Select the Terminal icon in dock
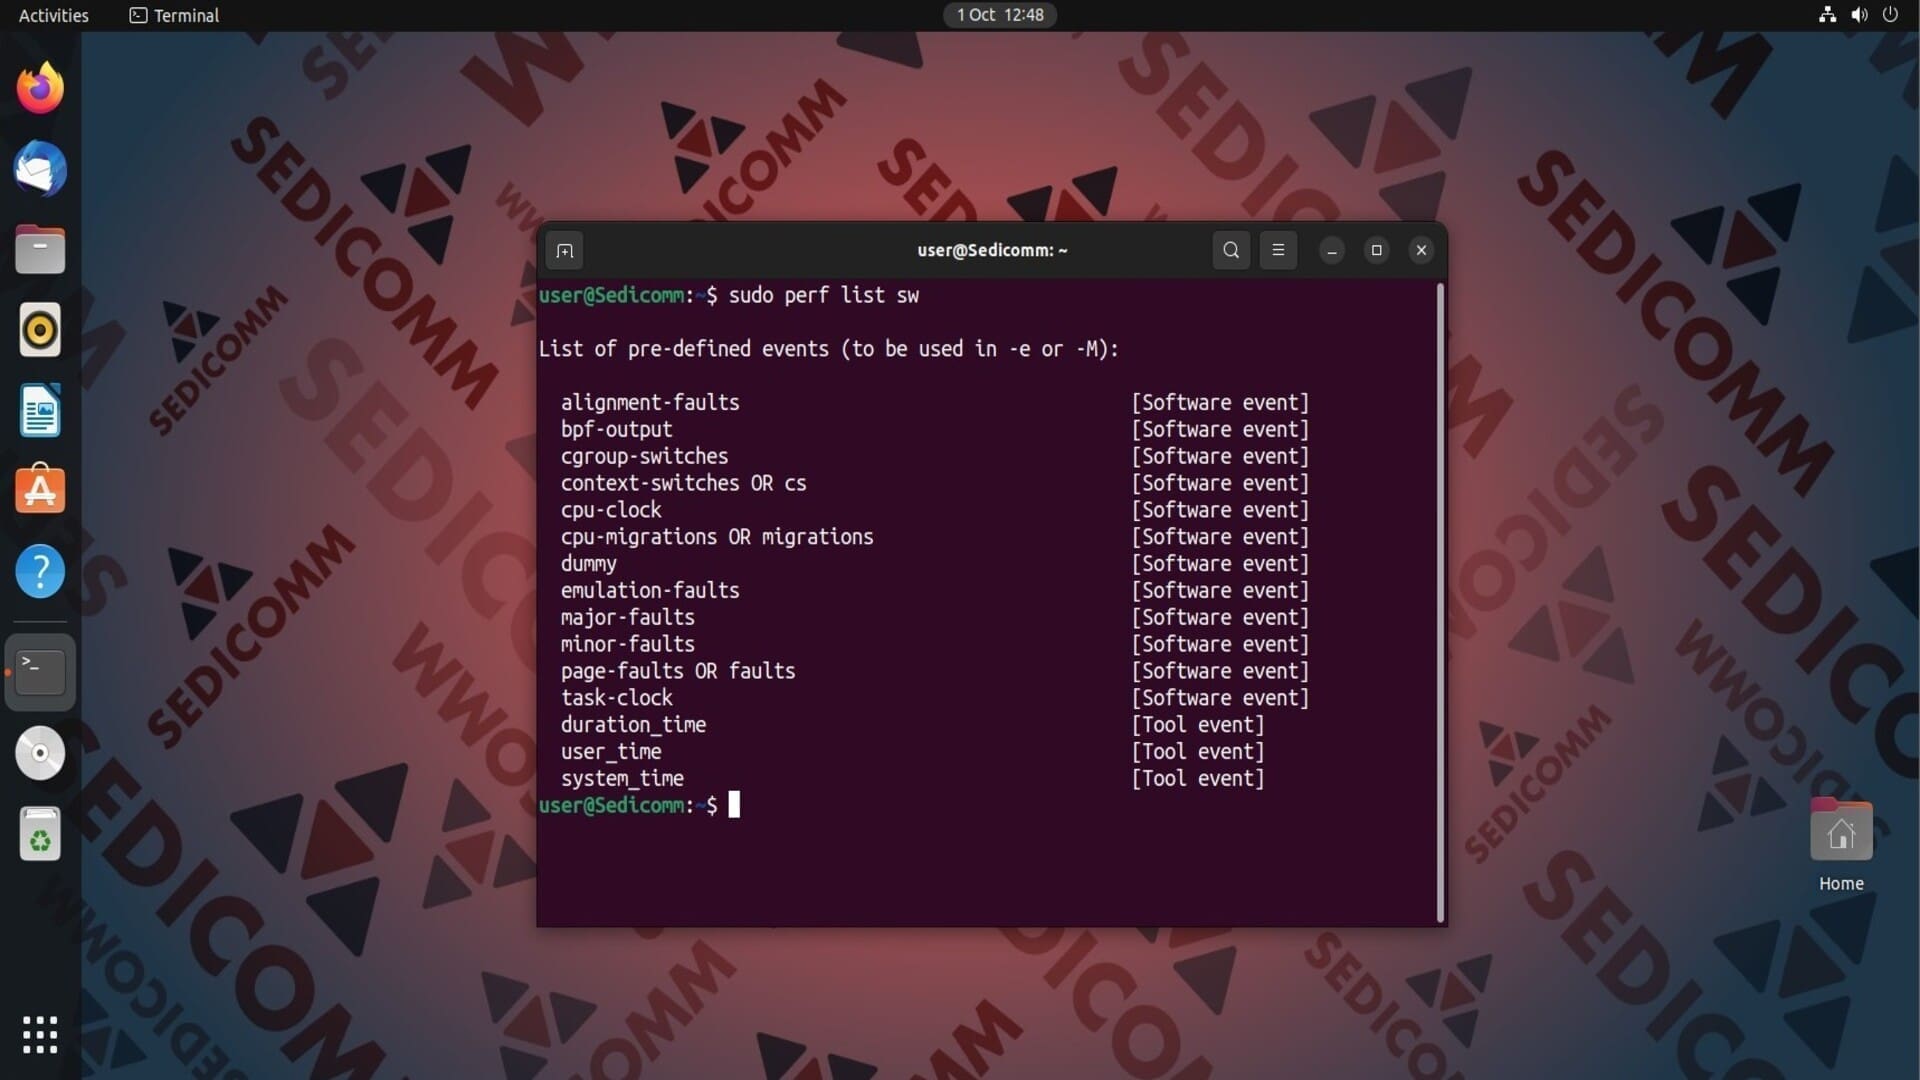 click(40, 672)
